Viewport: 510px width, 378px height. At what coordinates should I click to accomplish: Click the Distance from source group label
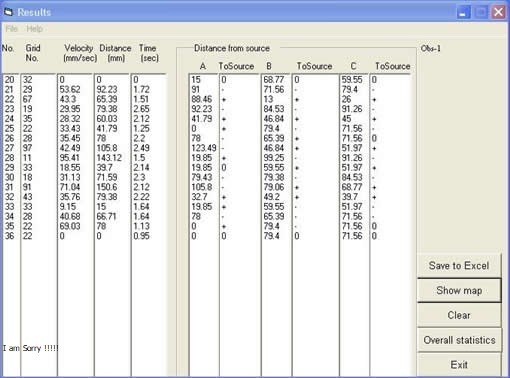(232, 48)
